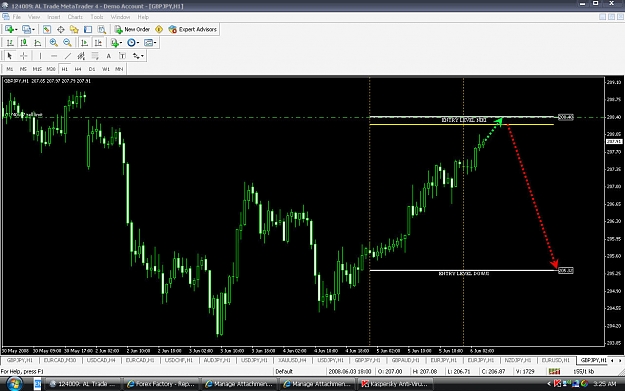The height and width of the screenshot is (391, 625).
Task: Switch to the EURCAD,M30 chart tab
Action: pos(60,360)
